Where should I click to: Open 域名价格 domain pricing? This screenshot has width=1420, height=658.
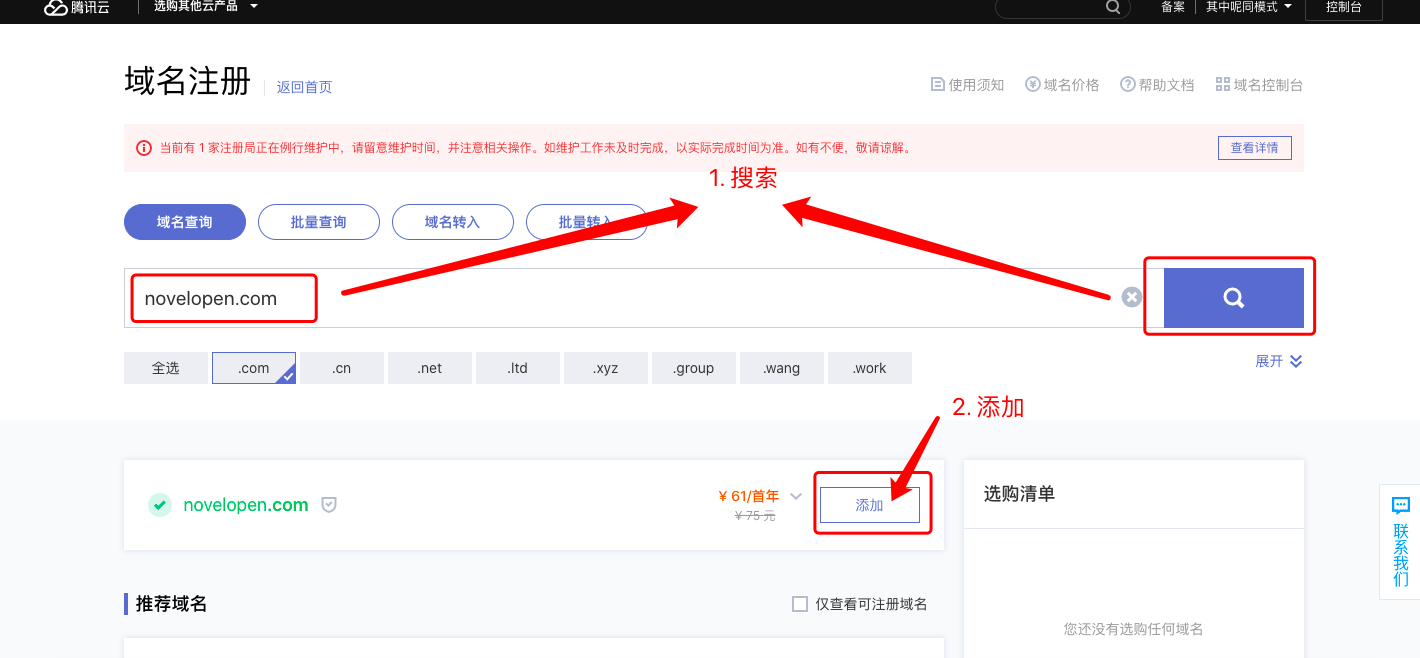1062,85
